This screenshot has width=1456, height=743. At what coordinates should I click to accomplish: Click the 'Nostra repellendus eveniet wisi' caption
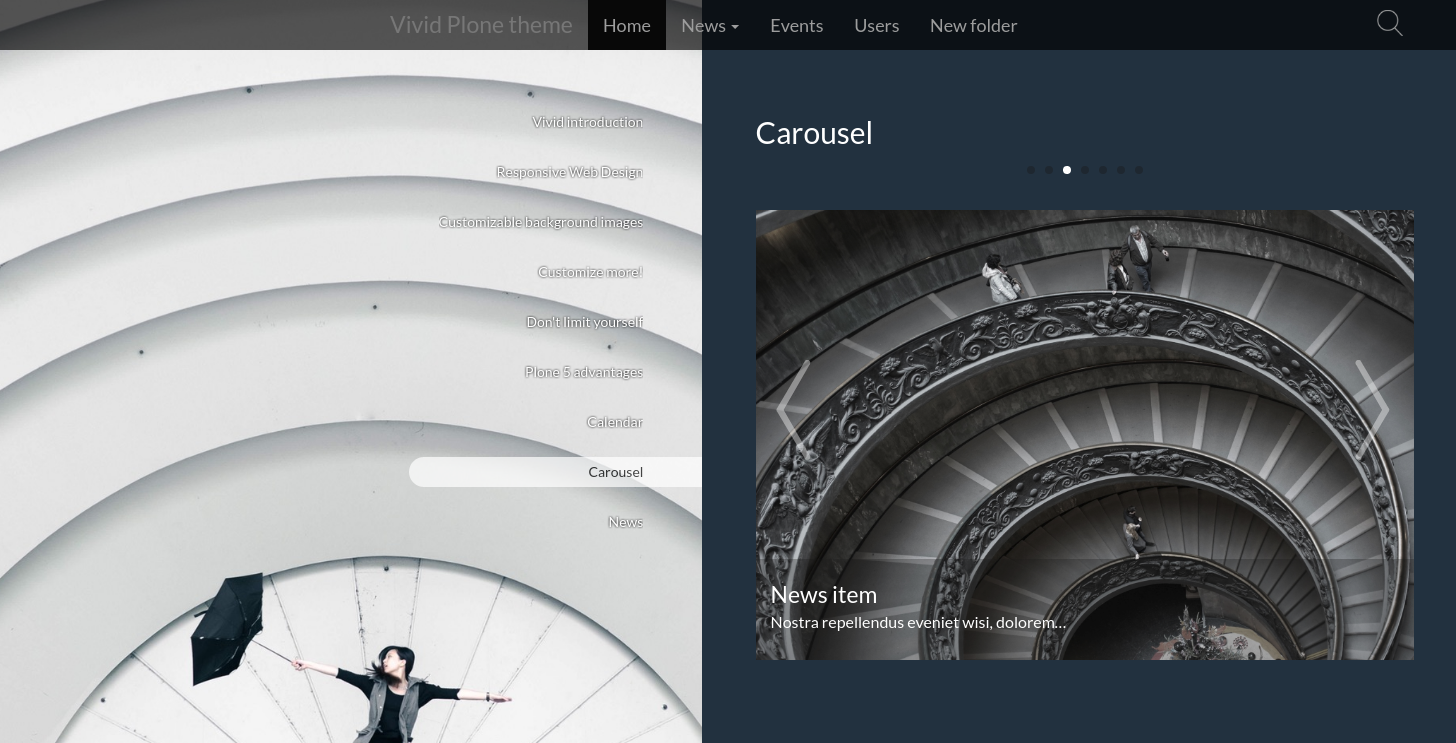tap(918, 622)
